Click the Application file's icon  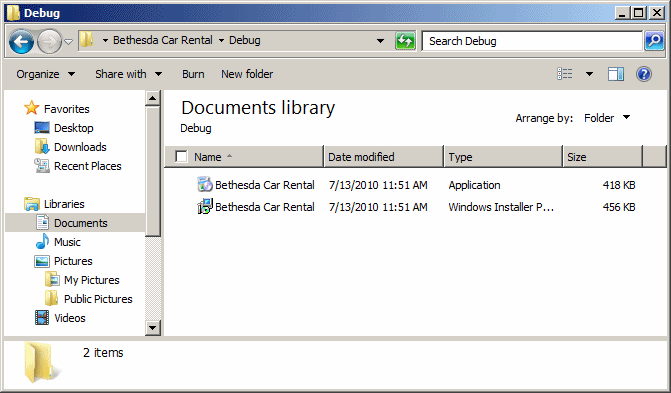(x=205, y=184)
